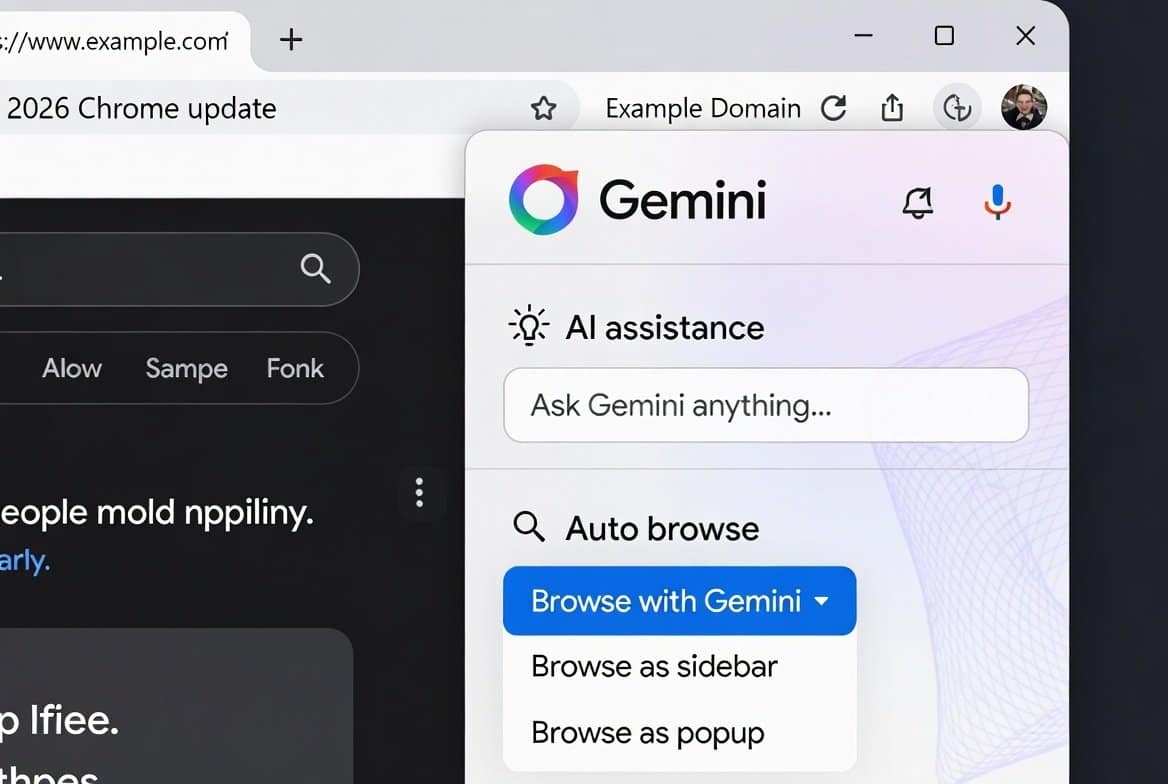The height and width of the screenshot is (784, 1168).
Task: Open the browser profile avatar
Action: tap(1023, 107)
